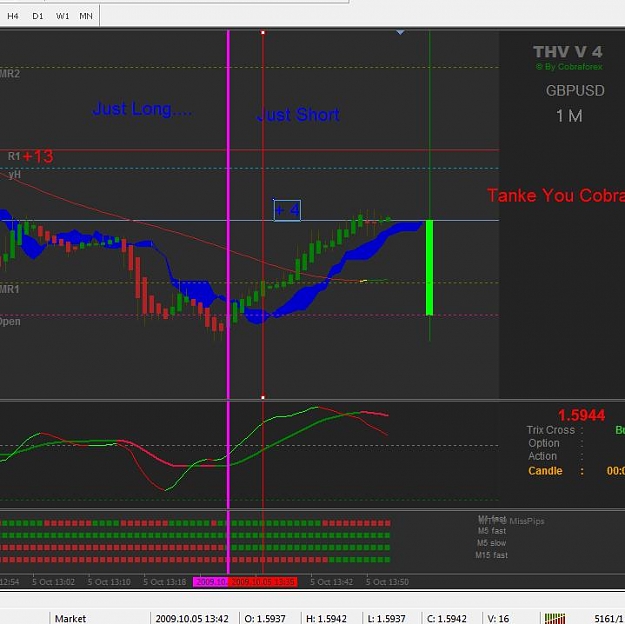Switch chart to MN timeframe
625x624 pixels.
pos(86,16)
